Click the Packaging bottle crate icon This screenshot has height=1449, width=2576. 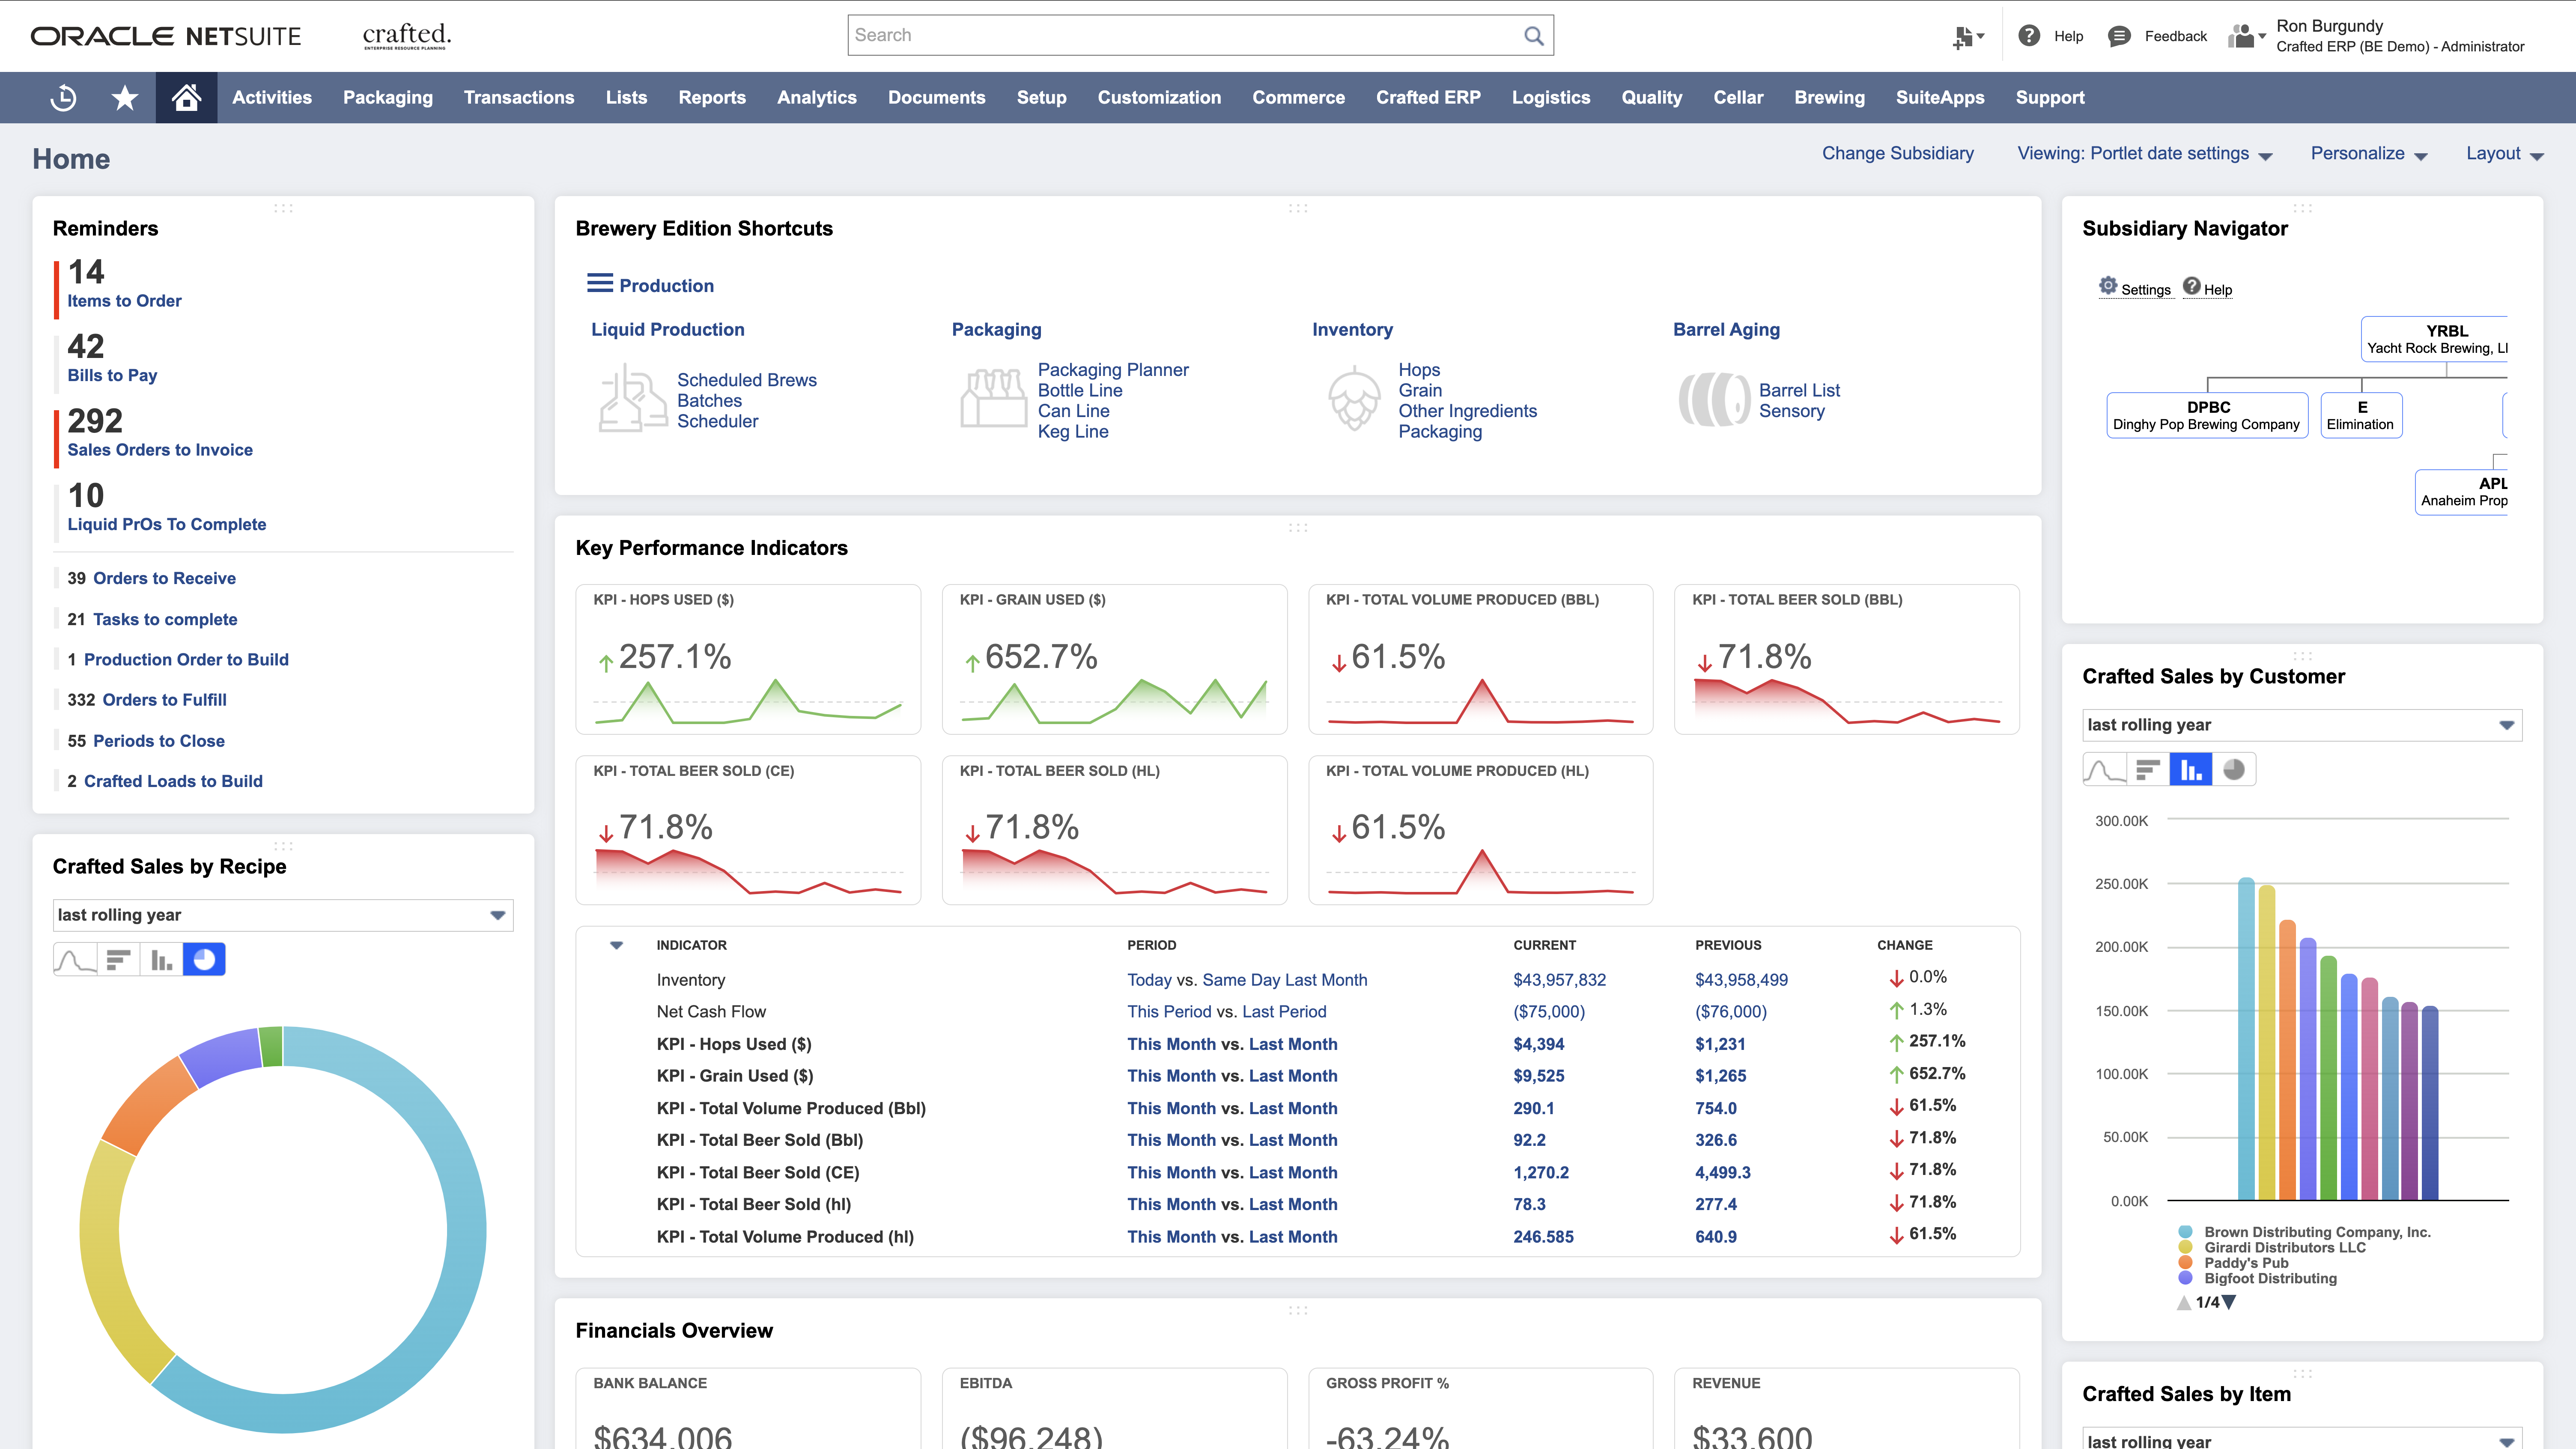coord(994,398)
